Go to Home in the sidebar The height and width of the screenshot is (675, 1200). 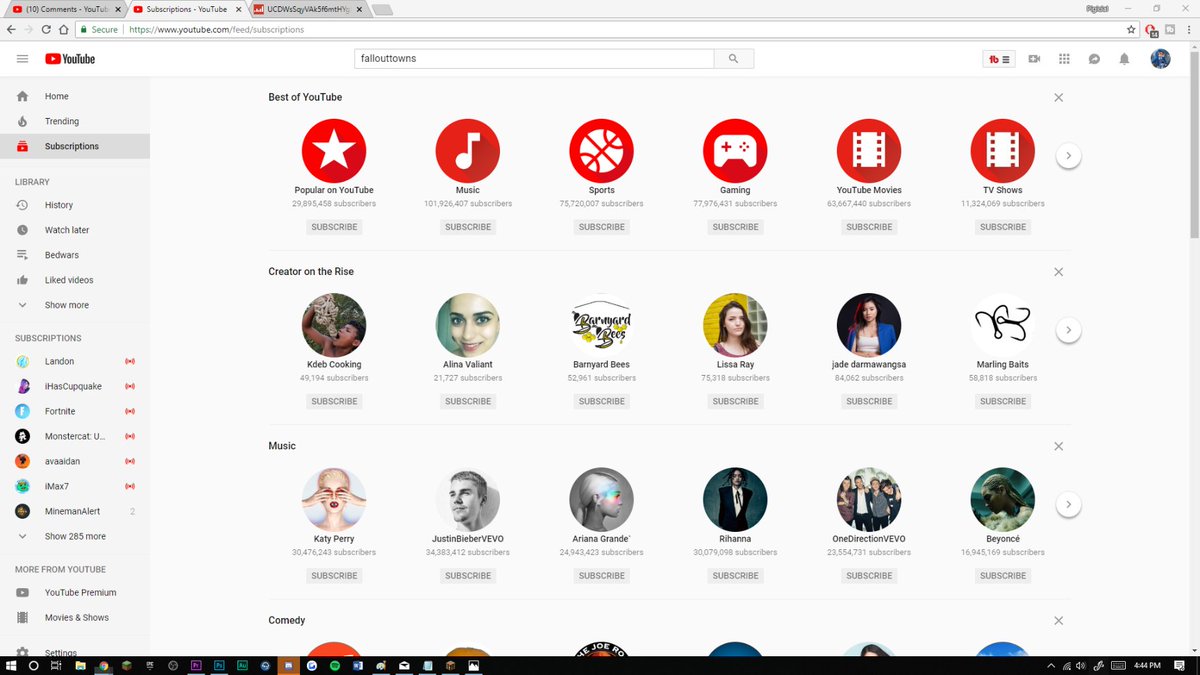click(x=75, y=96)
